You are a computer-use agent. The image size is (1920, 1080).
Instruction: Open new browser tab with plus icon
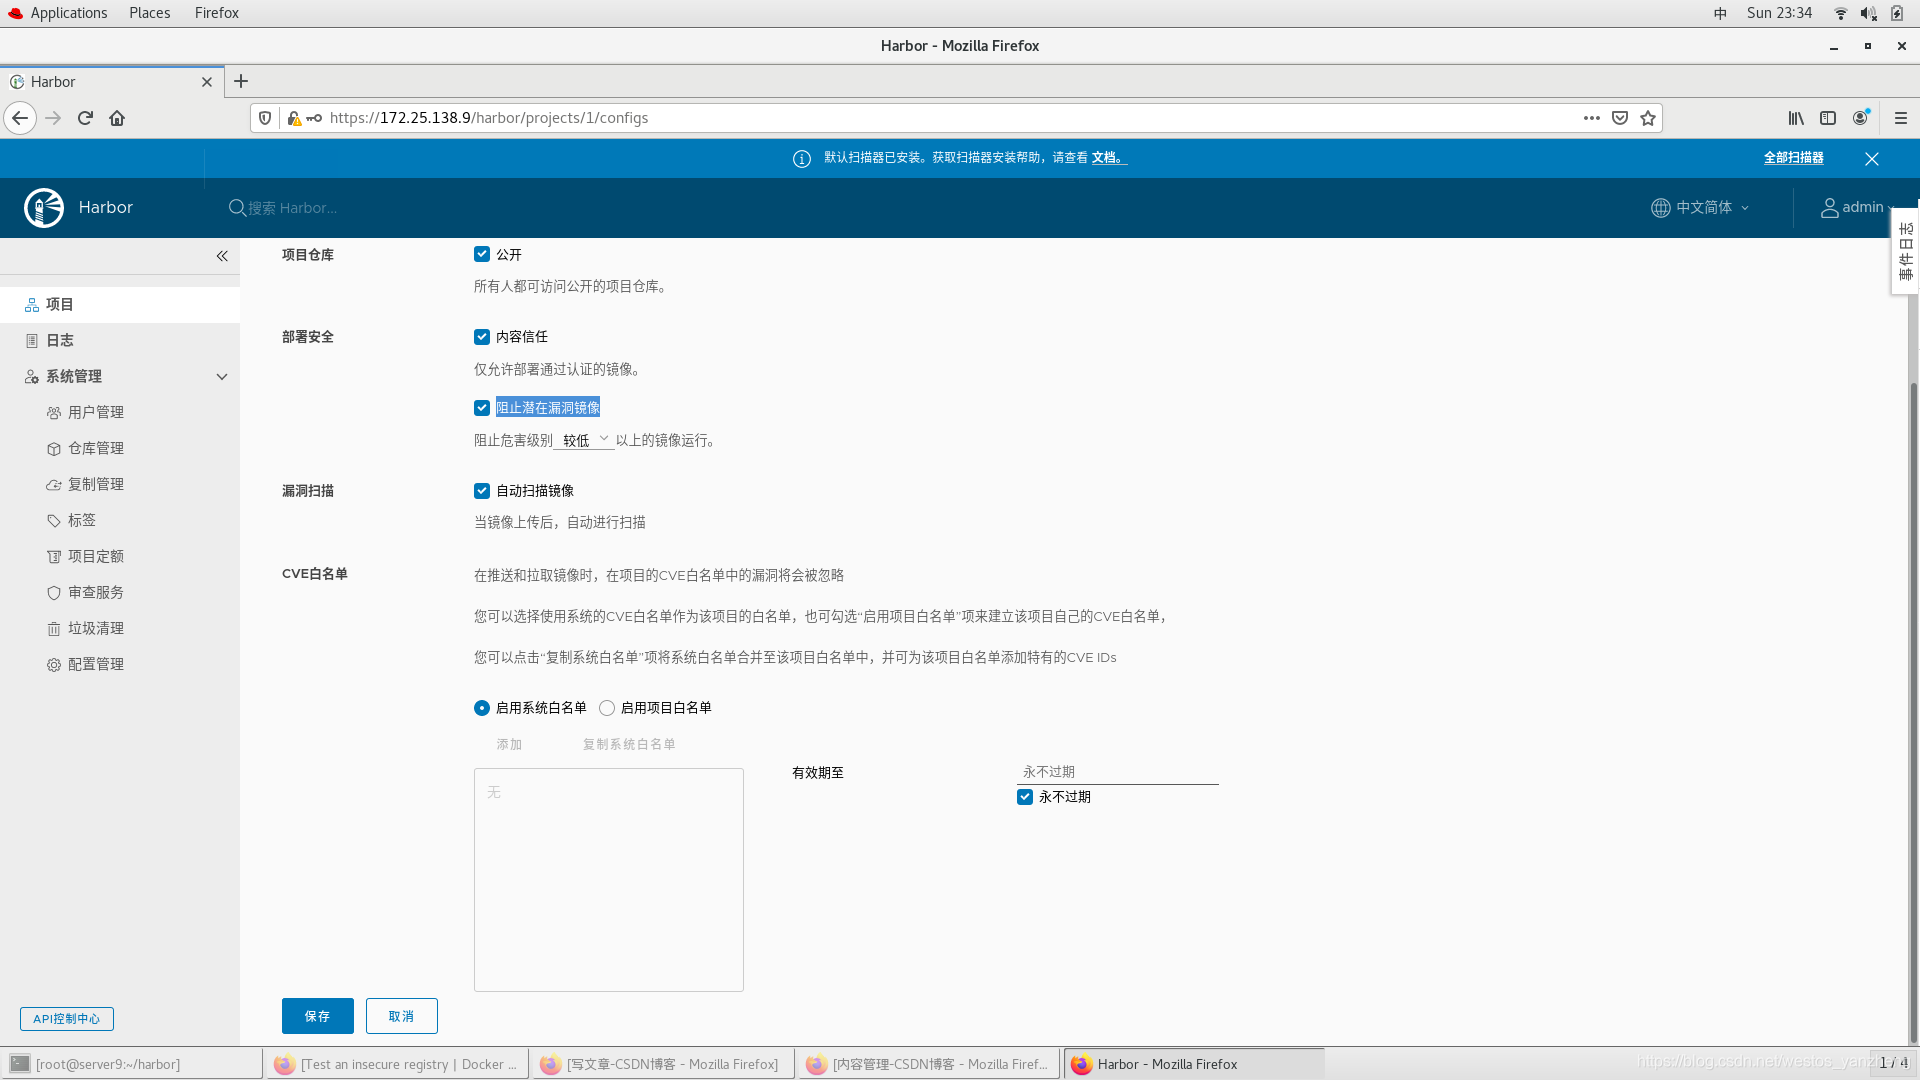tap(241, 82)
